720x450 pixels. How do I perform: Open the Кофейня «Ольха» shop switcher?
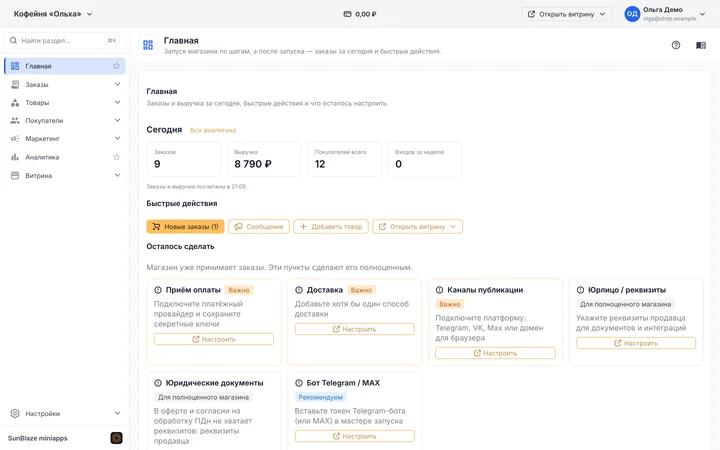[x=53, y=14]
